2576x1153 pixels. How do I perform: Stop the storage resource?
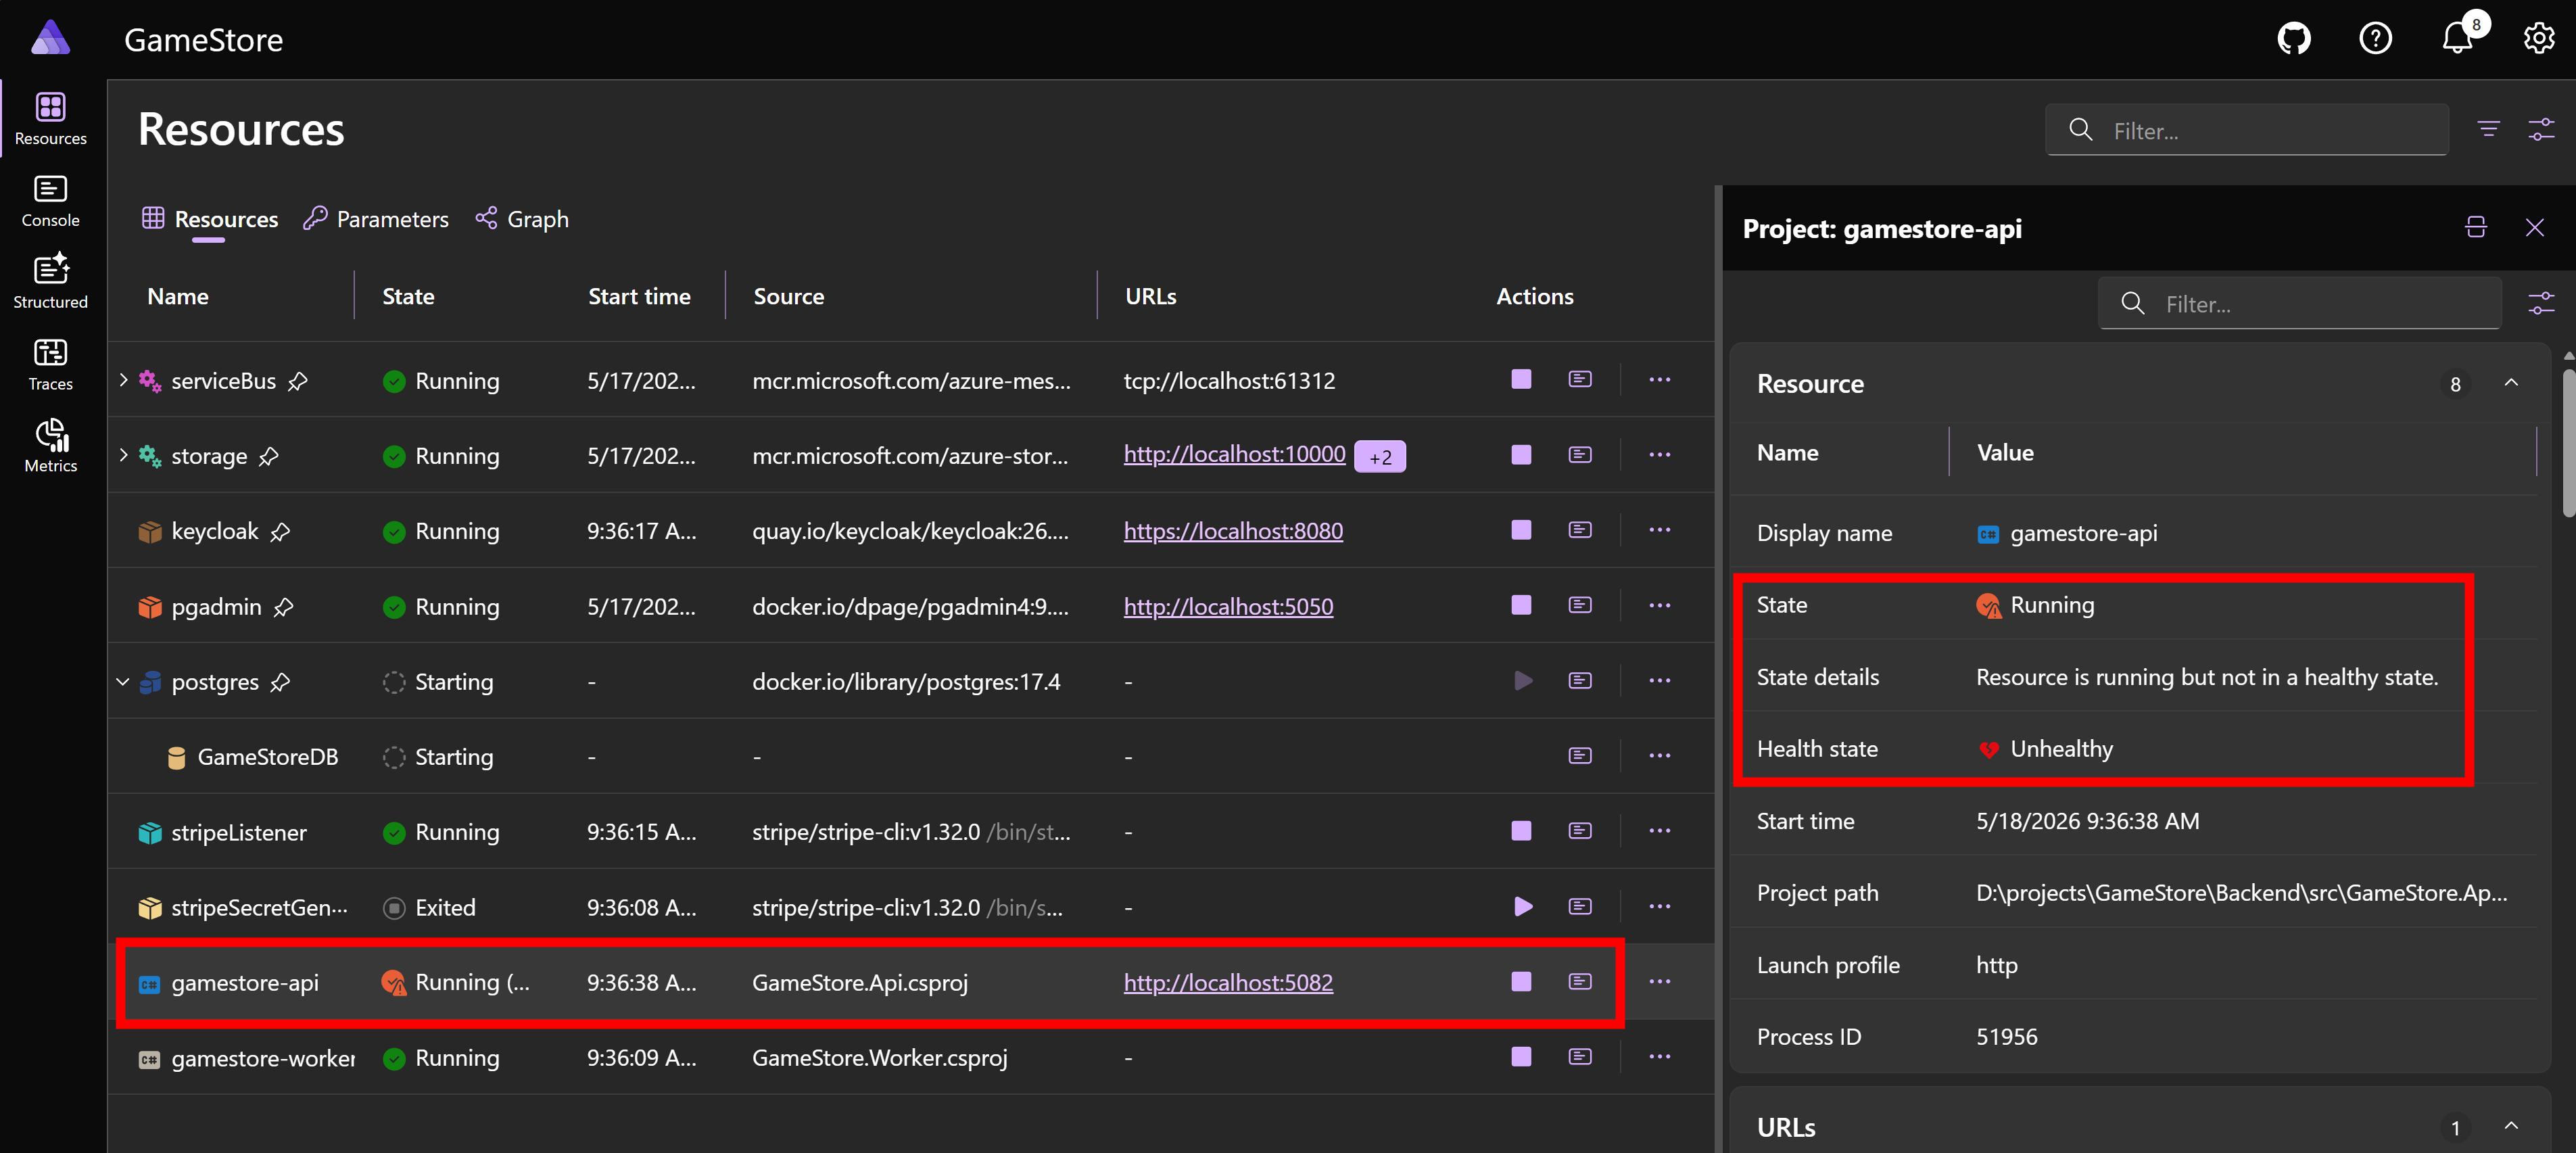coord(1521,455)
